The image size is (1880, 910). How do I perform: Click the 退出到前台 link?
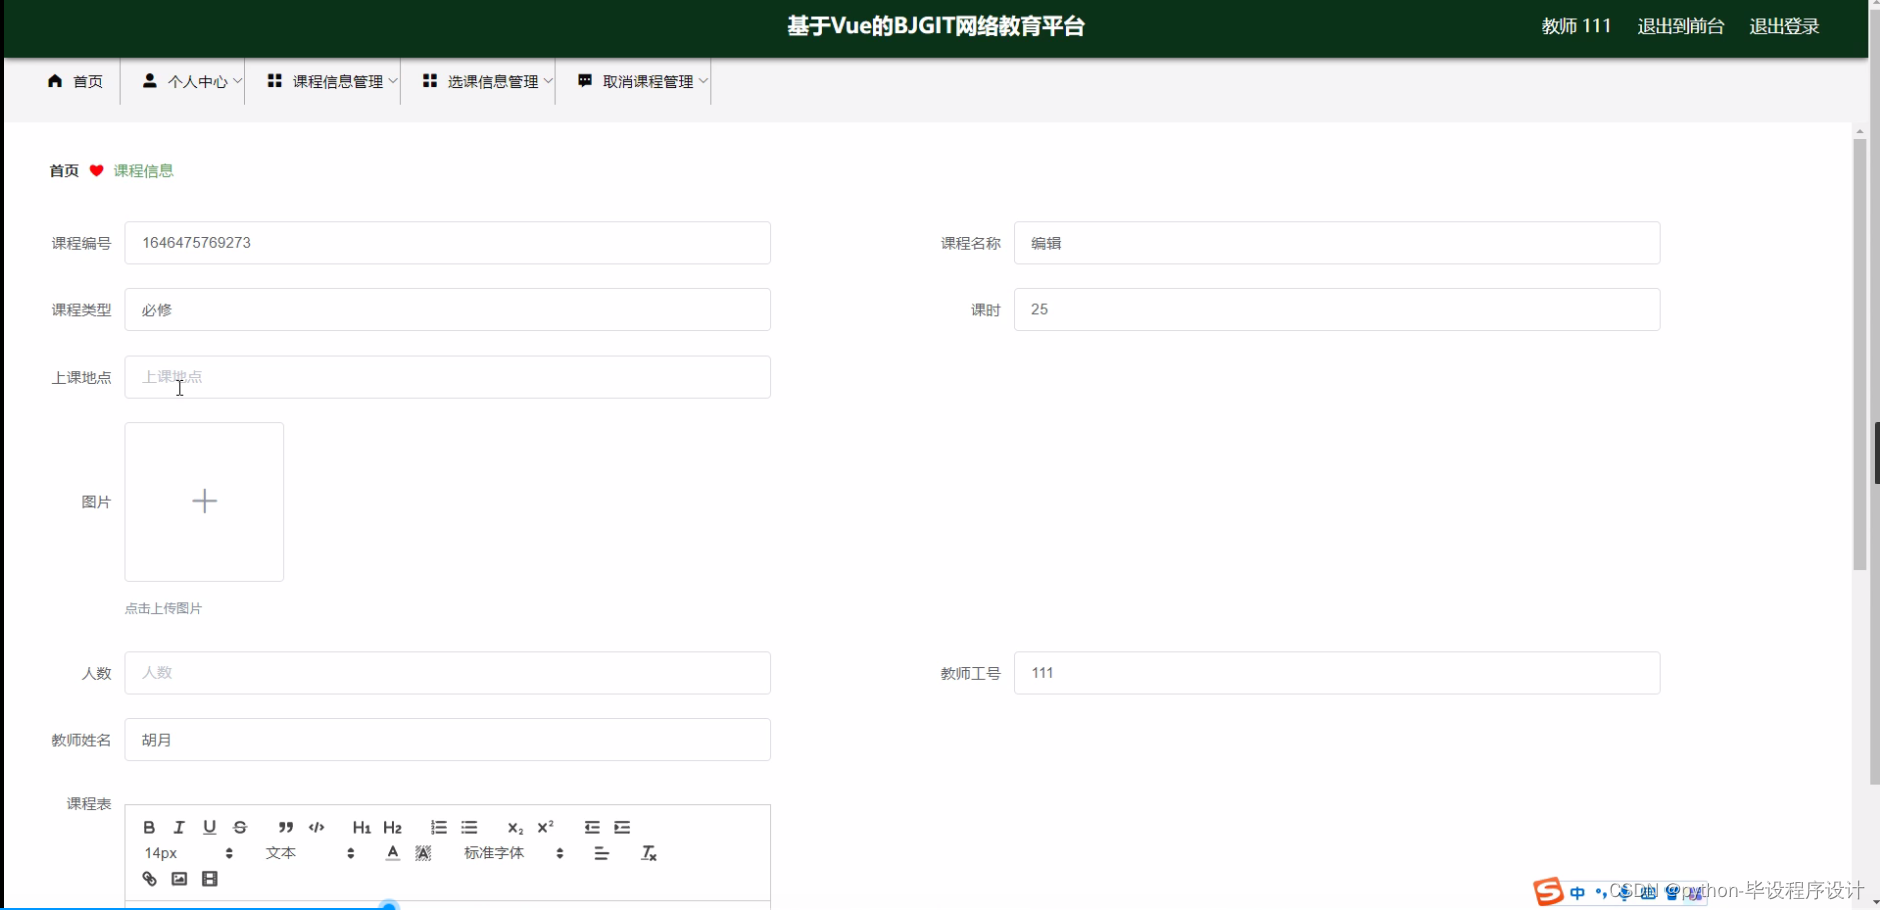click(x=1680, y=26)
